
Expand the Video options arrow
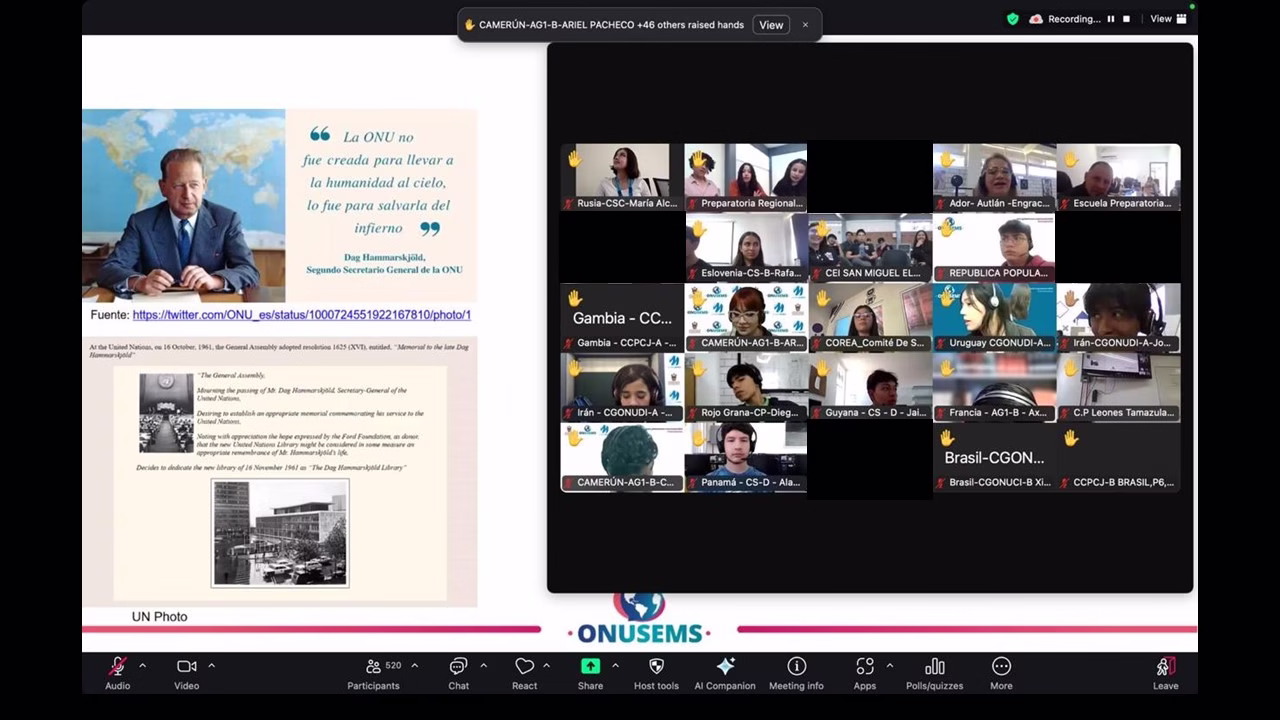(x=211, y=666)
